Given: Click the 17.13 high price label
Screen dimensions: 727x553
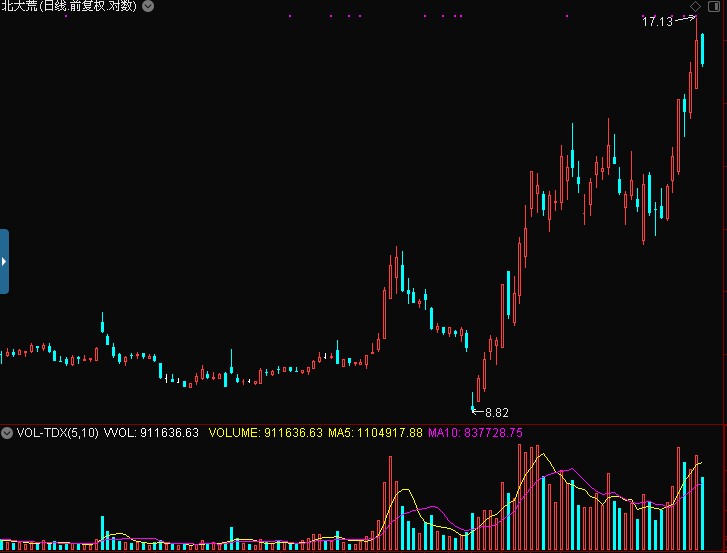Looking at the screenshot, I should click(657, 21).
